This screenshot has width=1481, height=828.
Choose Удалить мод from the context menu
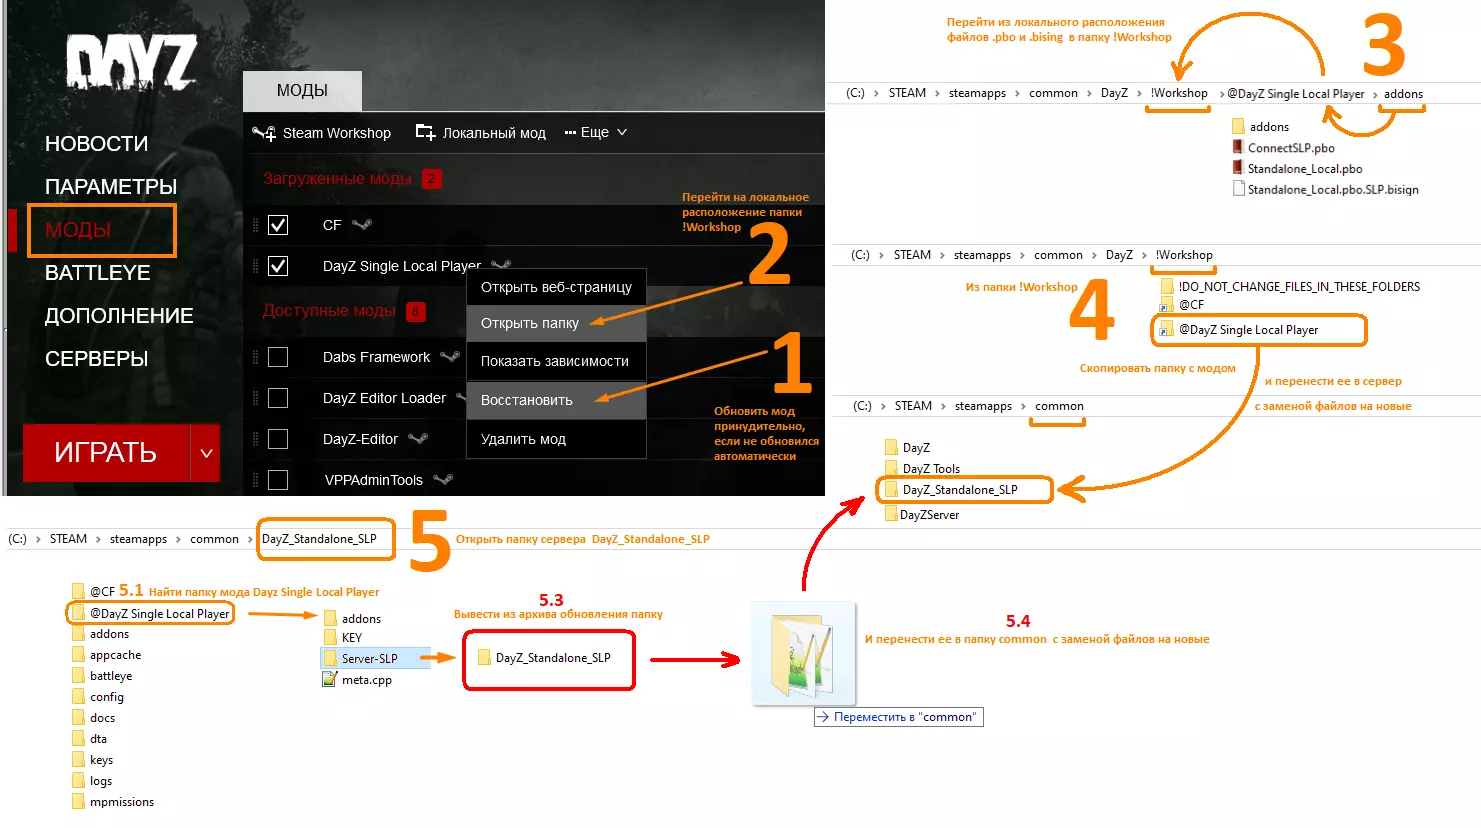(x=556, y=439)
